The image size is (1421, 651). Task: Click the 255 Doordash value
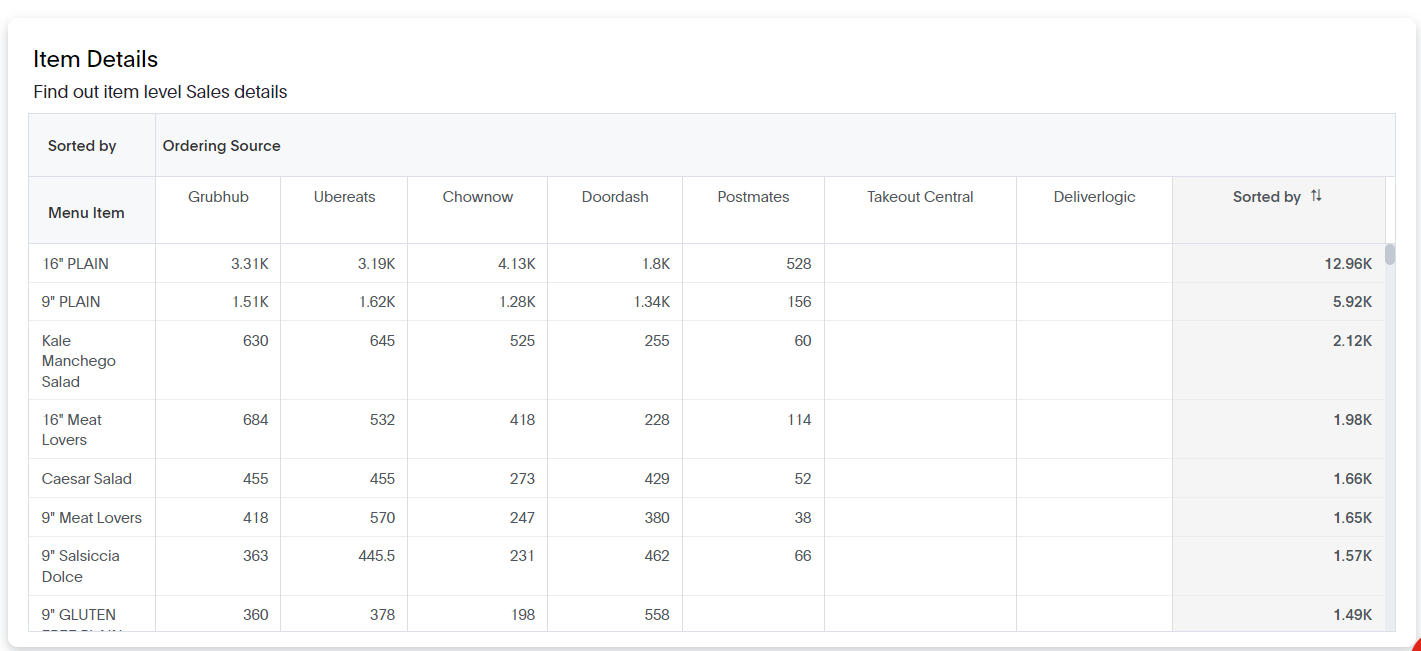[657, 341]
